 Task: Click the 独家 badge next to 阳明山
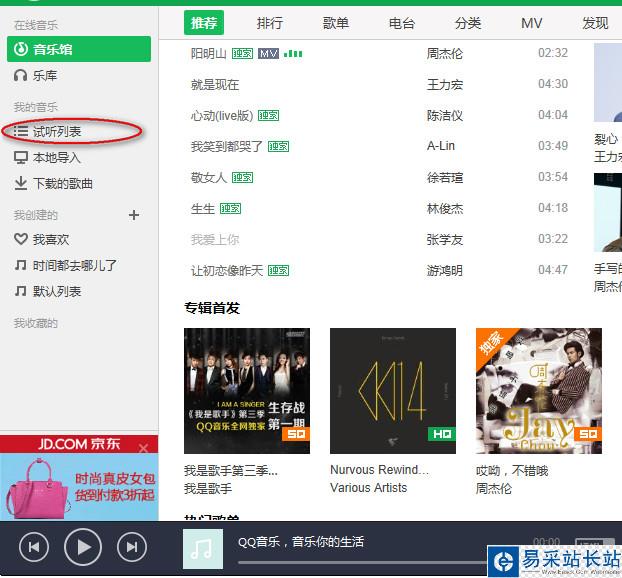242,54
